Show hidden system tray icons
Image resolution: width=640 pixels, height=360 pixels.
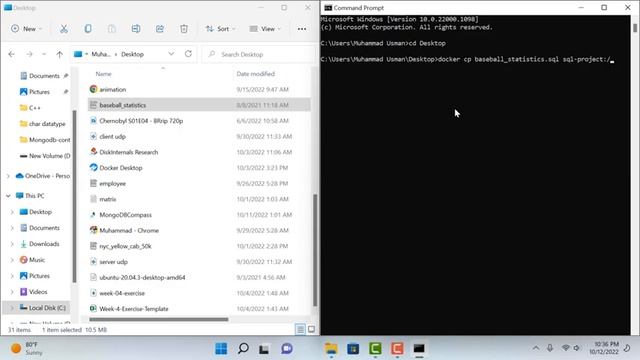pos(536,348)
